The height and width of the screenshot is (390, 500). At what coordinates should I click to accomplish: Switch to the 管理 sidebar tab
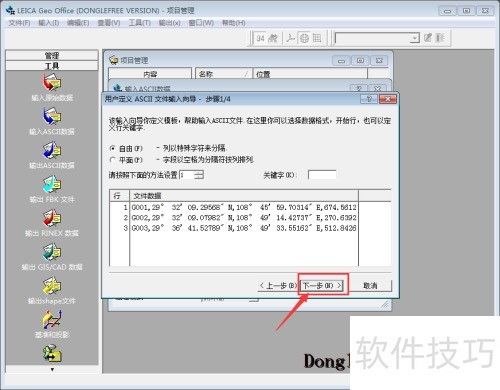52,55
